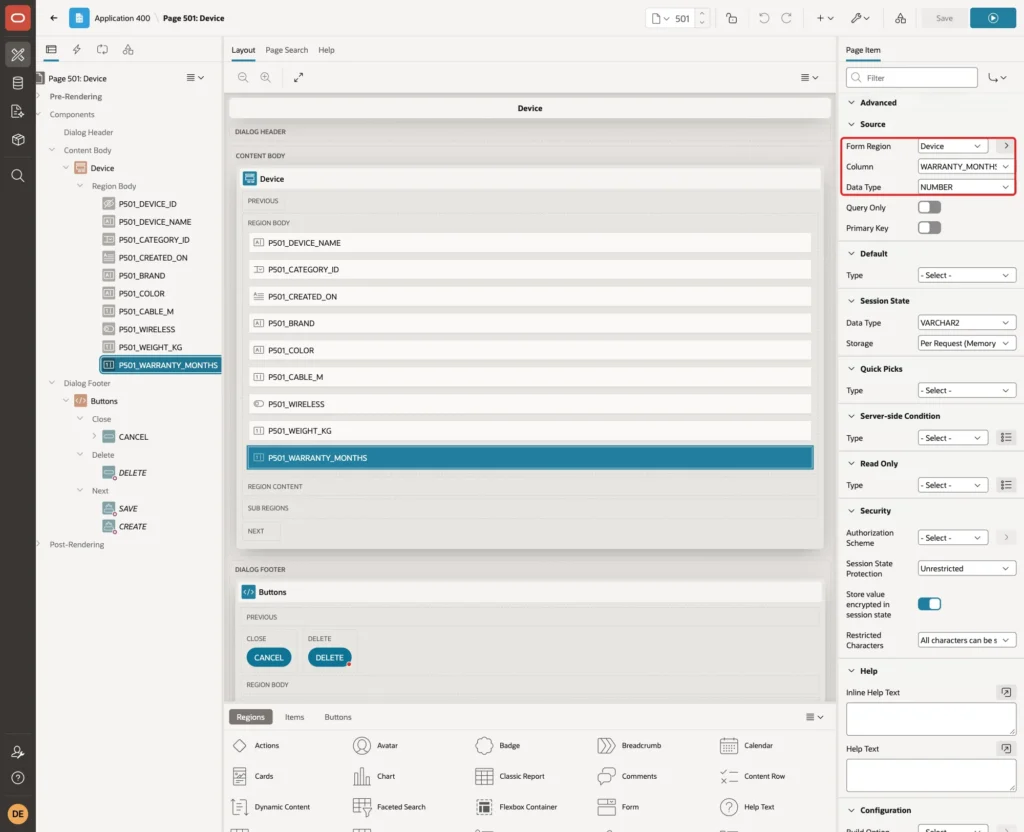Image resolution: width=1024 pixels, height=832 pixels.
Task: Click the CANCEL button in layout
Action: tap(269, 658)
